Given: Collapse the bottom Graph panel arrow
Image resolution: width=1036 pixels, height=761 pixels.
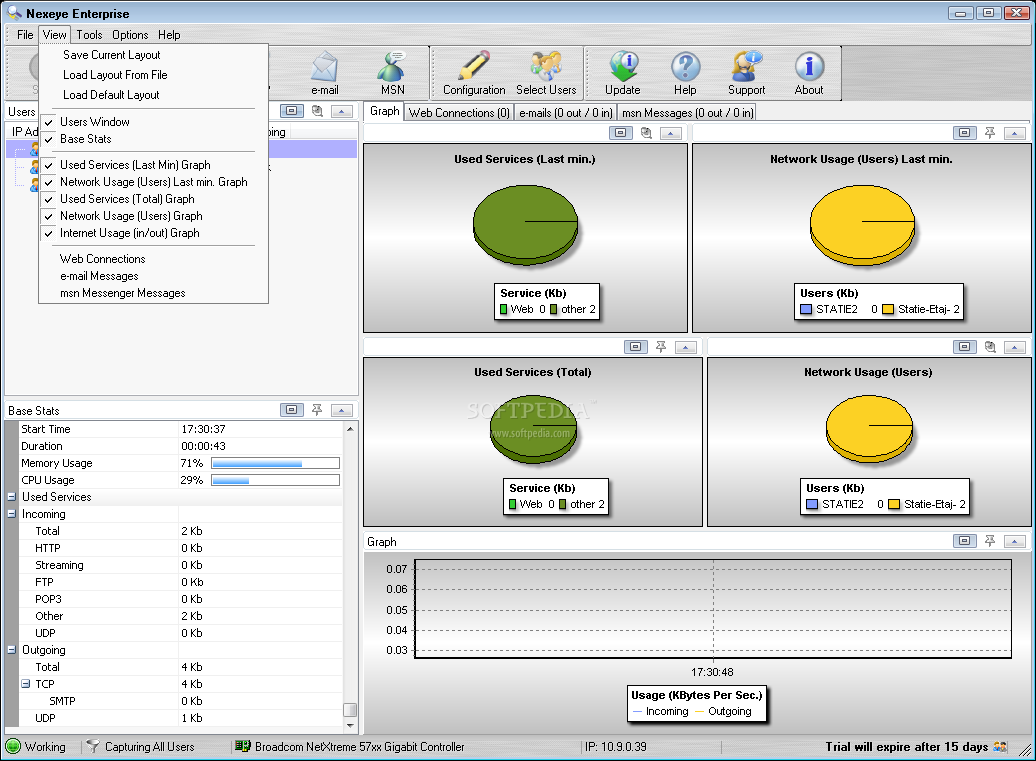Looking at the screenshot, I should pyautogui.click(x=1015, y=541).
